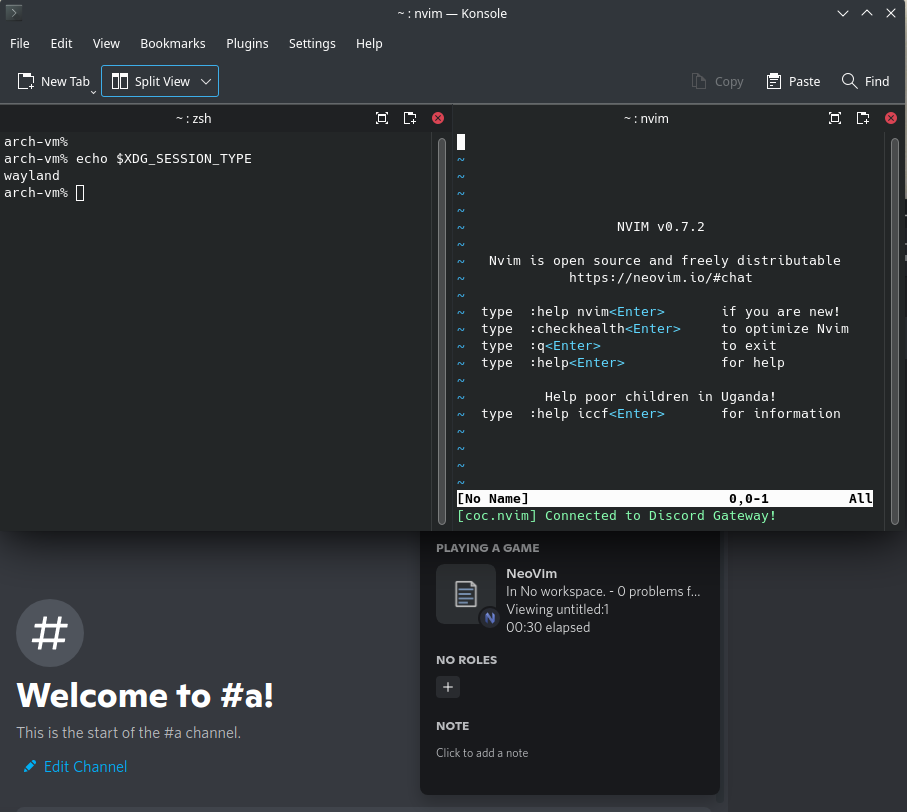Maximize the zsh terminal pane
The width and height of the screenshot is (907, 812).
point(382,119)
